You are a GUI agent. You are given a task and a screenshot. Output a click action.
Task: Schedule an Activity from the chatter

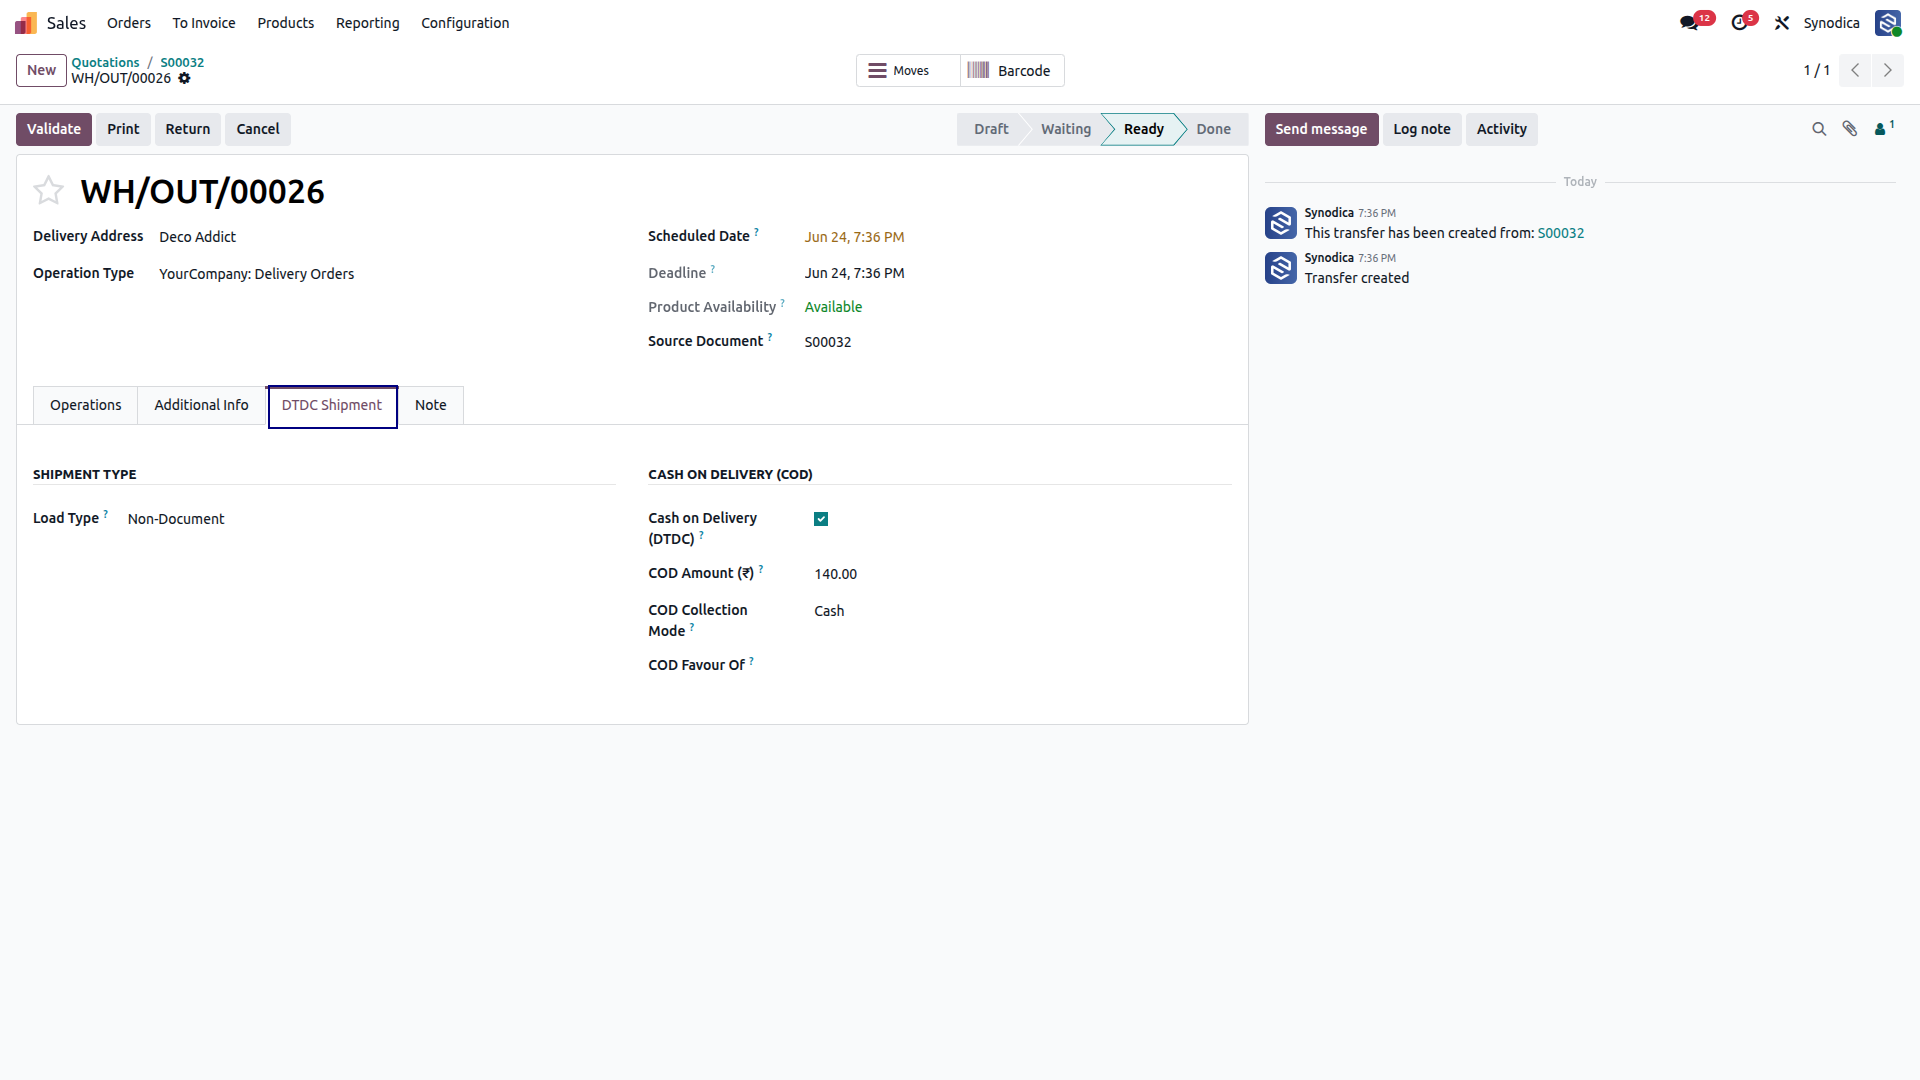click(x=1502, y=129)
